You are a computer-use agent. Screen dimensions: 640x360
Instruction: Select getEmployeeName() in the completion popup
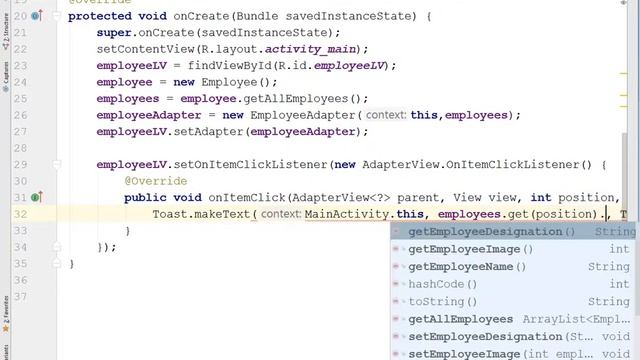(x=513, y=267)
